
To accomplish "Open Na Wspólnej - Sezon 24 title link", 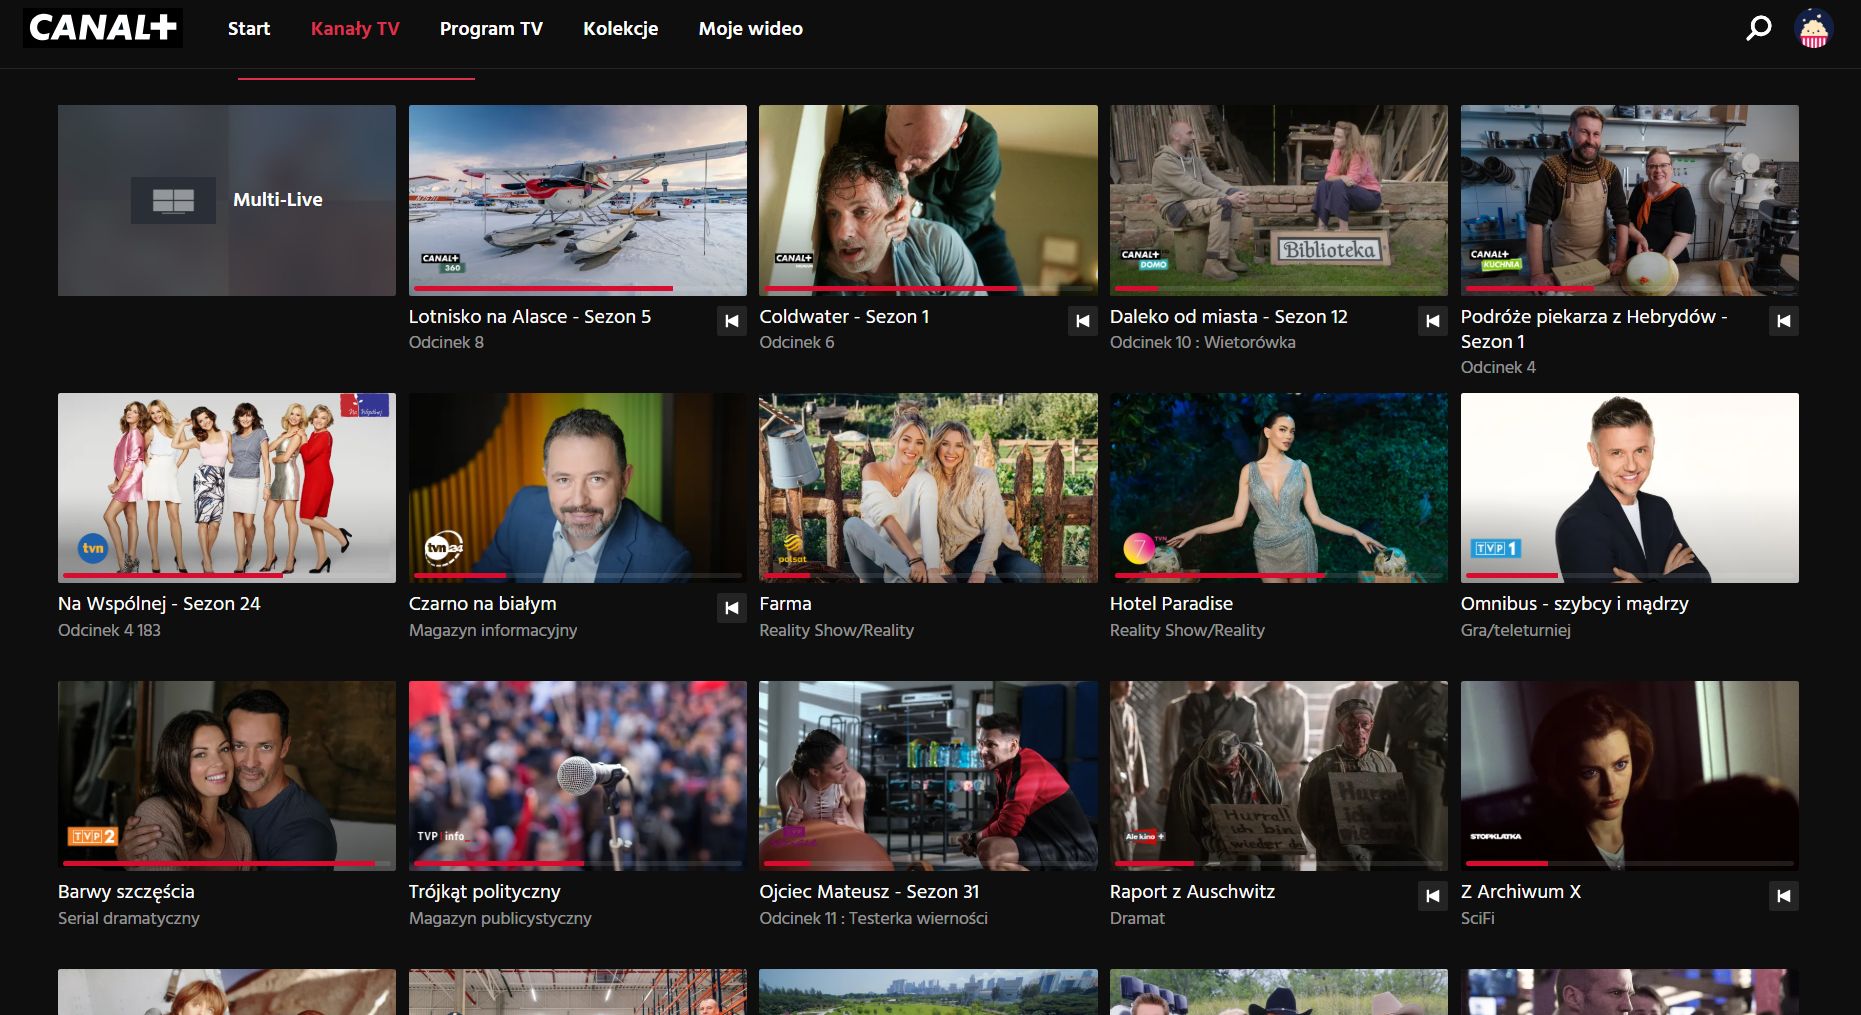I will click(159, 604).
